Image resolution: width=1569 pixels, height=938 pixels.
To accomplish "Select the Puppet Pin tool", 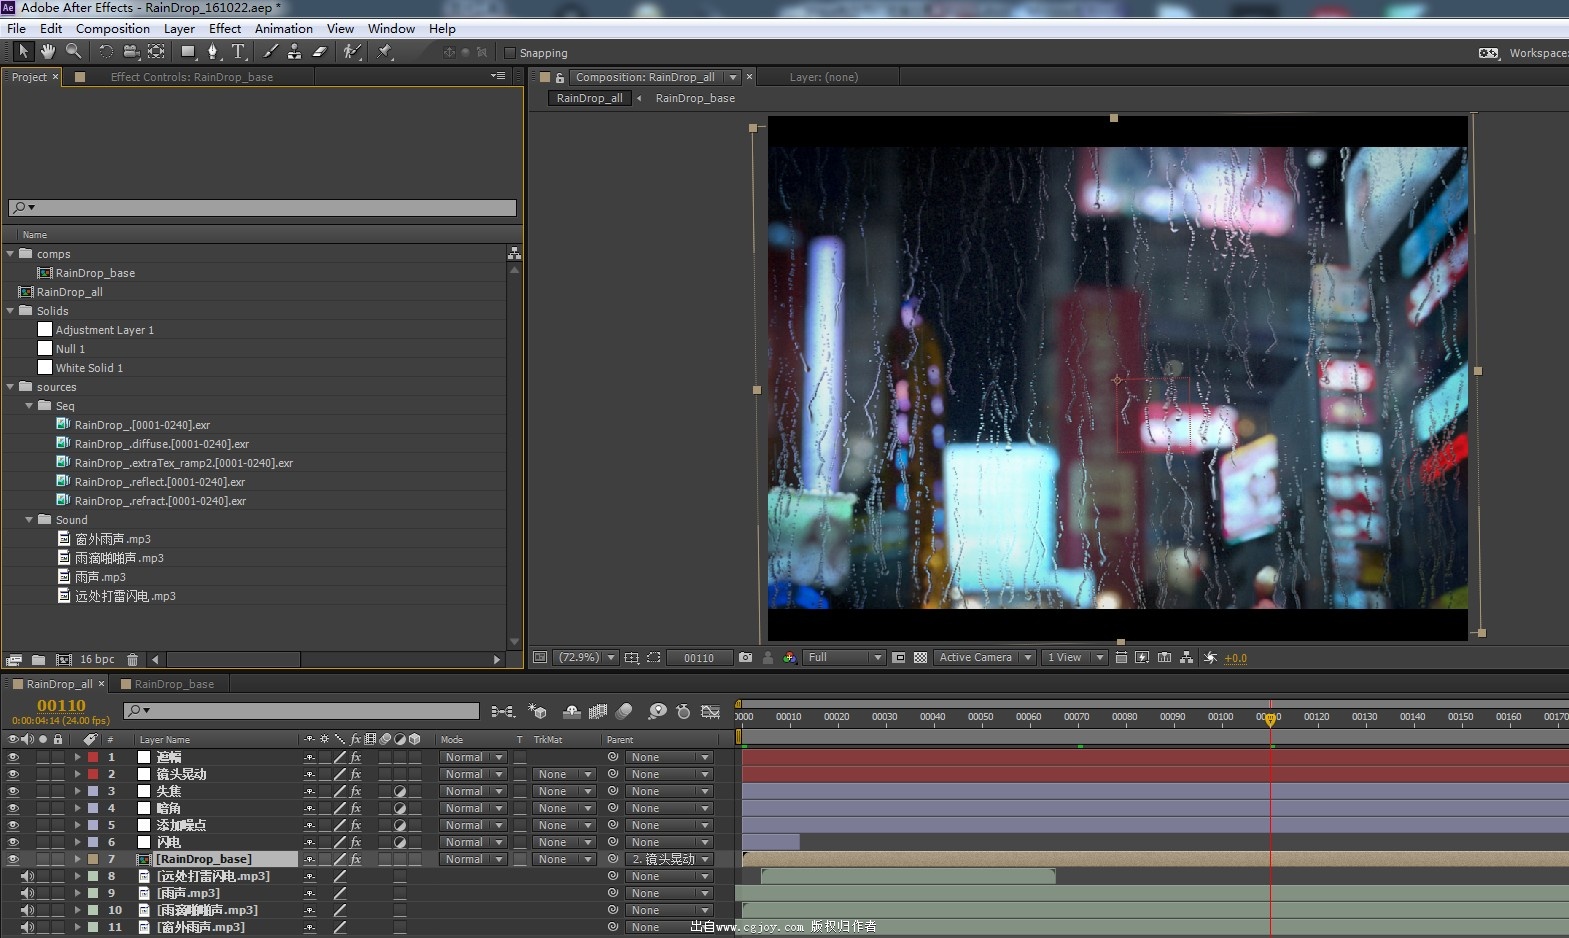I will [385, 52].
